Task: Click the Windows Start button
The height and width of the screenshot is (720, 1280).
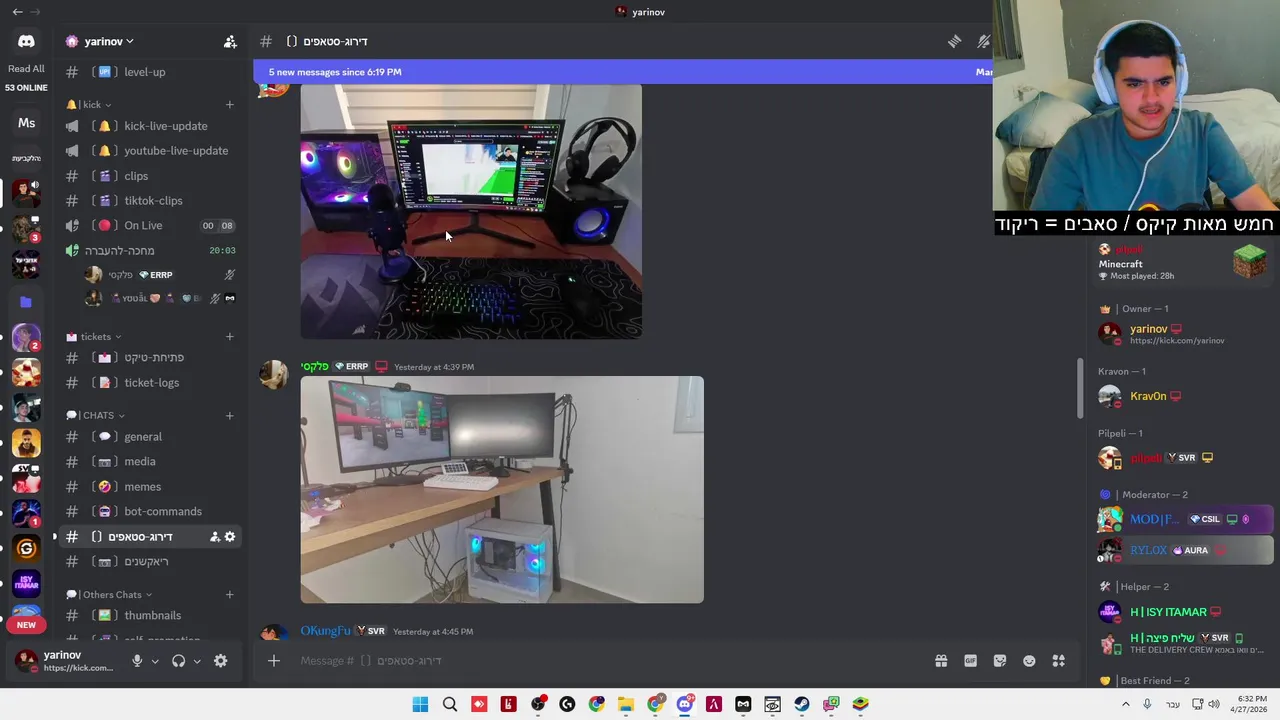Action: pos(420,704)
